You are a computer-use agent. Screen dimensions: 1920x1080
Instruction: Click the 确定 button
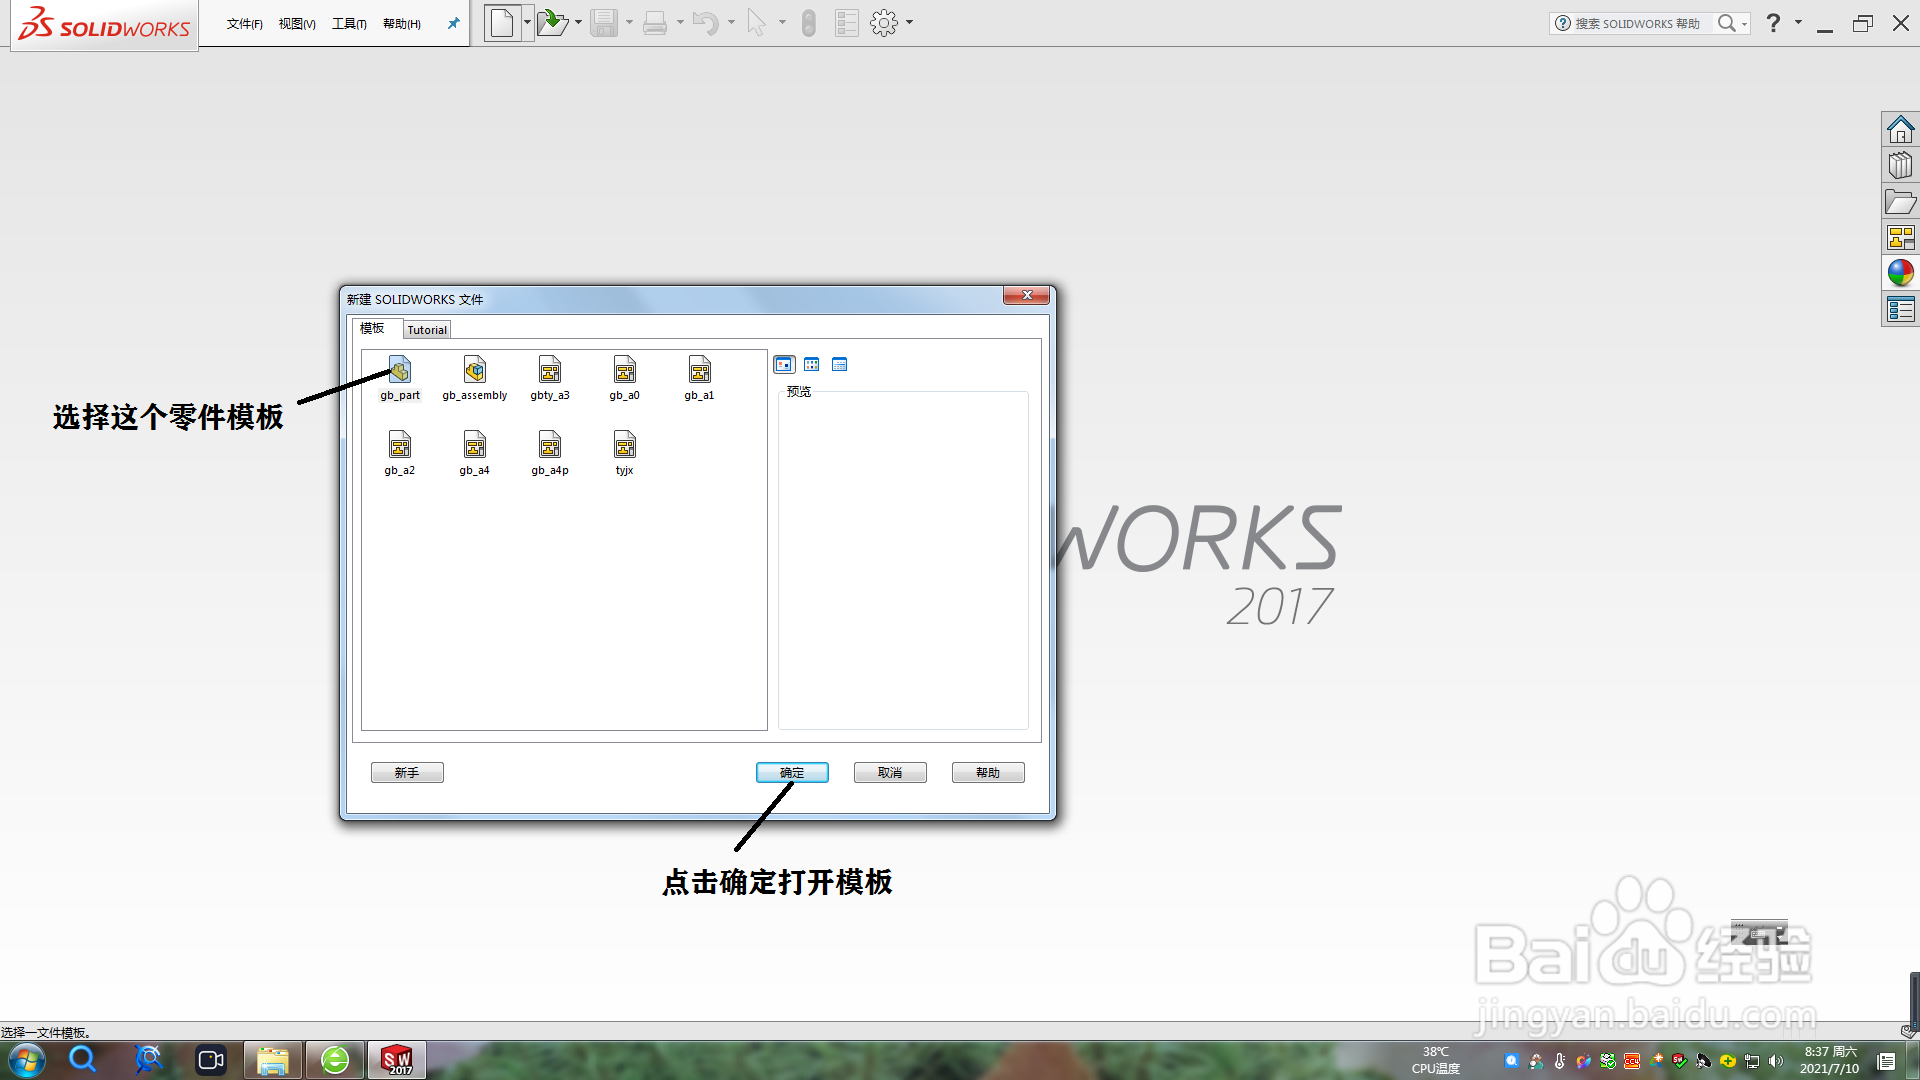(792, 772)
